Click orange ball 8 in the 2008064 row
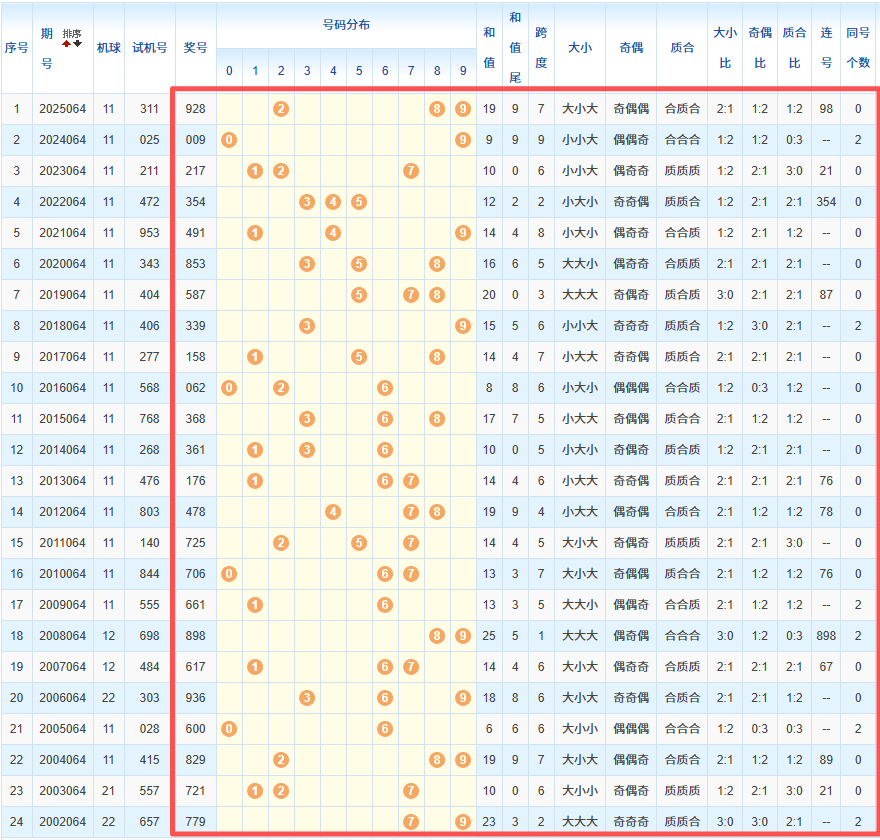 (437, 636)
